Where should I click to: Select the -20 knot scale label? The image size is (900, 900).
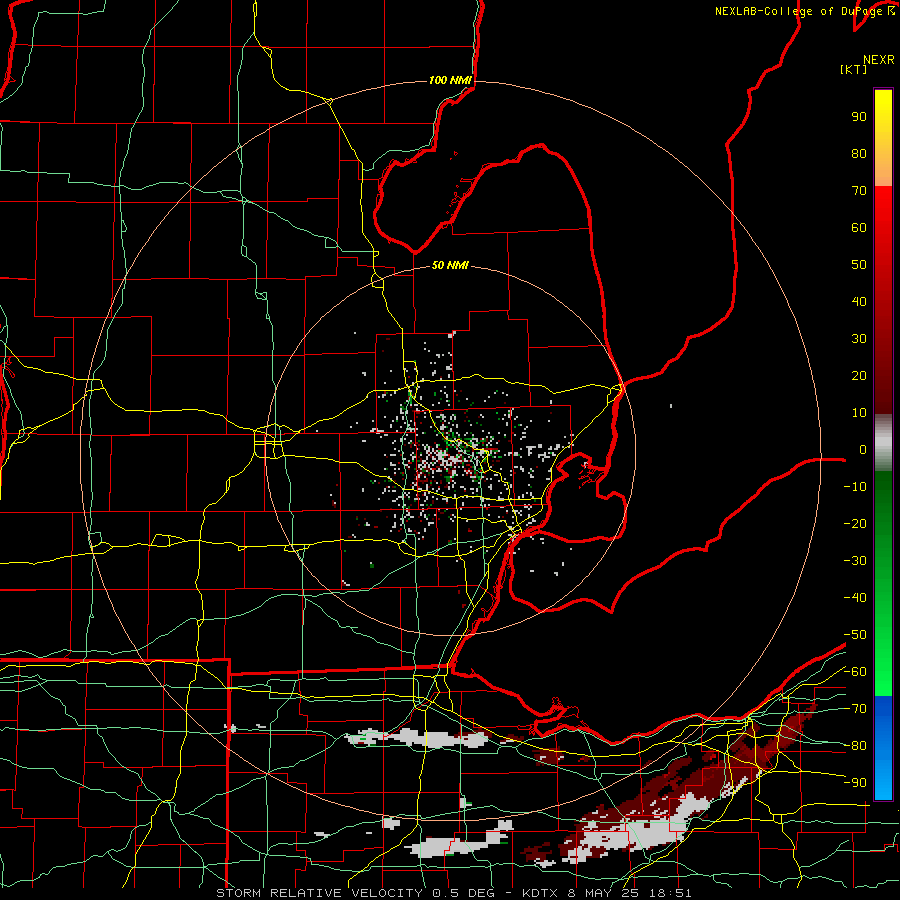point(855,523)
